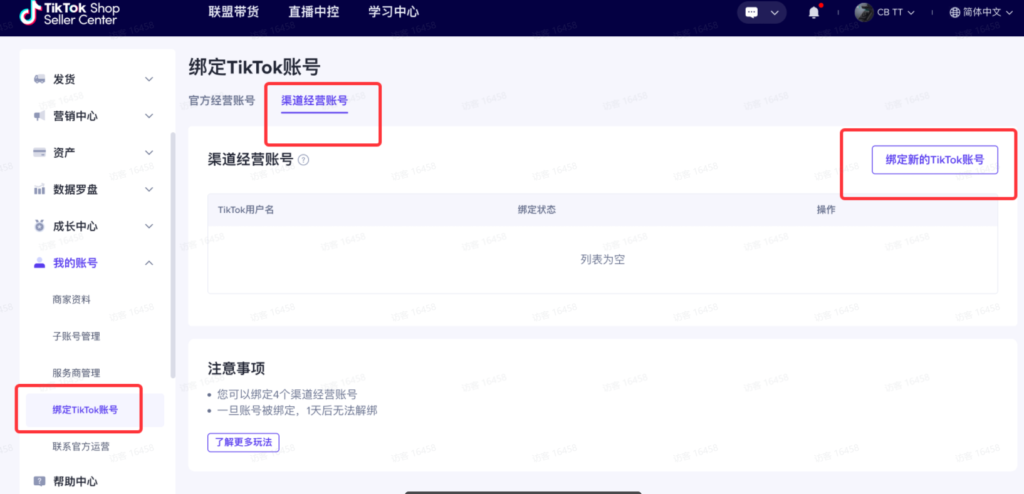
Task: Open 学习中心 in top navigation
Action: click(x=393, y=12)
